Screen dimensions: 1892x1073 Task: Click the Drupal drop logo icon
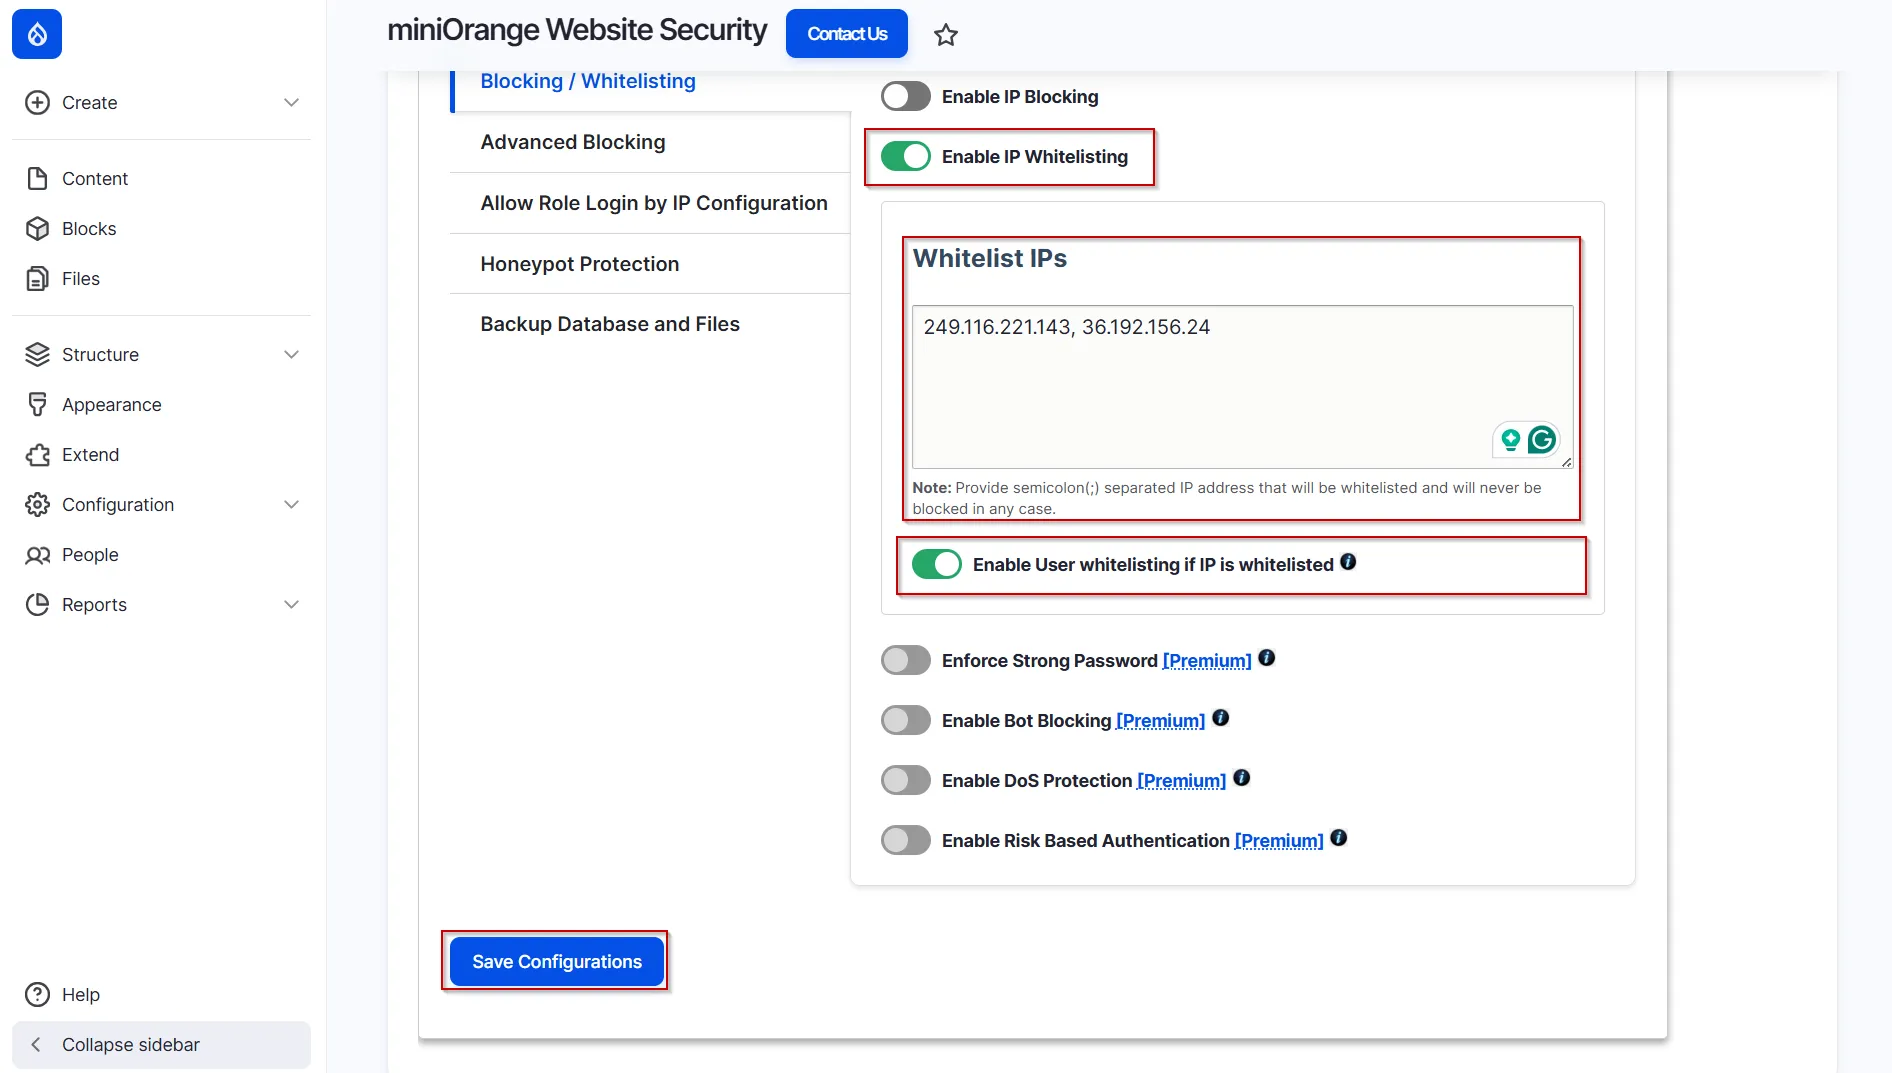pyautogui.click(x=37, y=34)
